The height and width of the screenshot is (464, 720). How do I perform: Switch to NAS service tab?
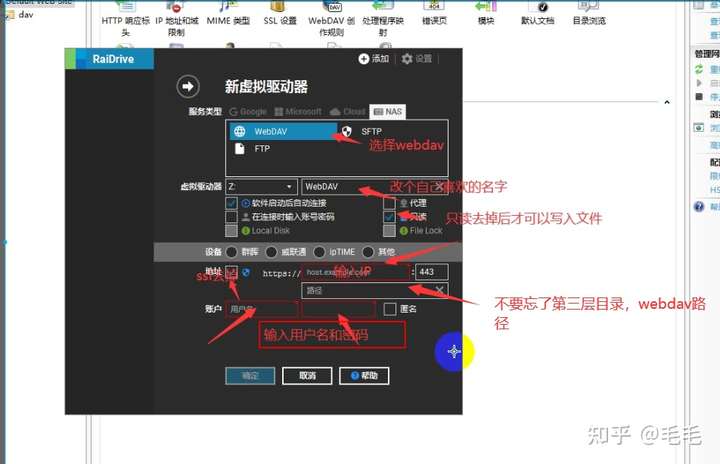click(x=388, y=112)
